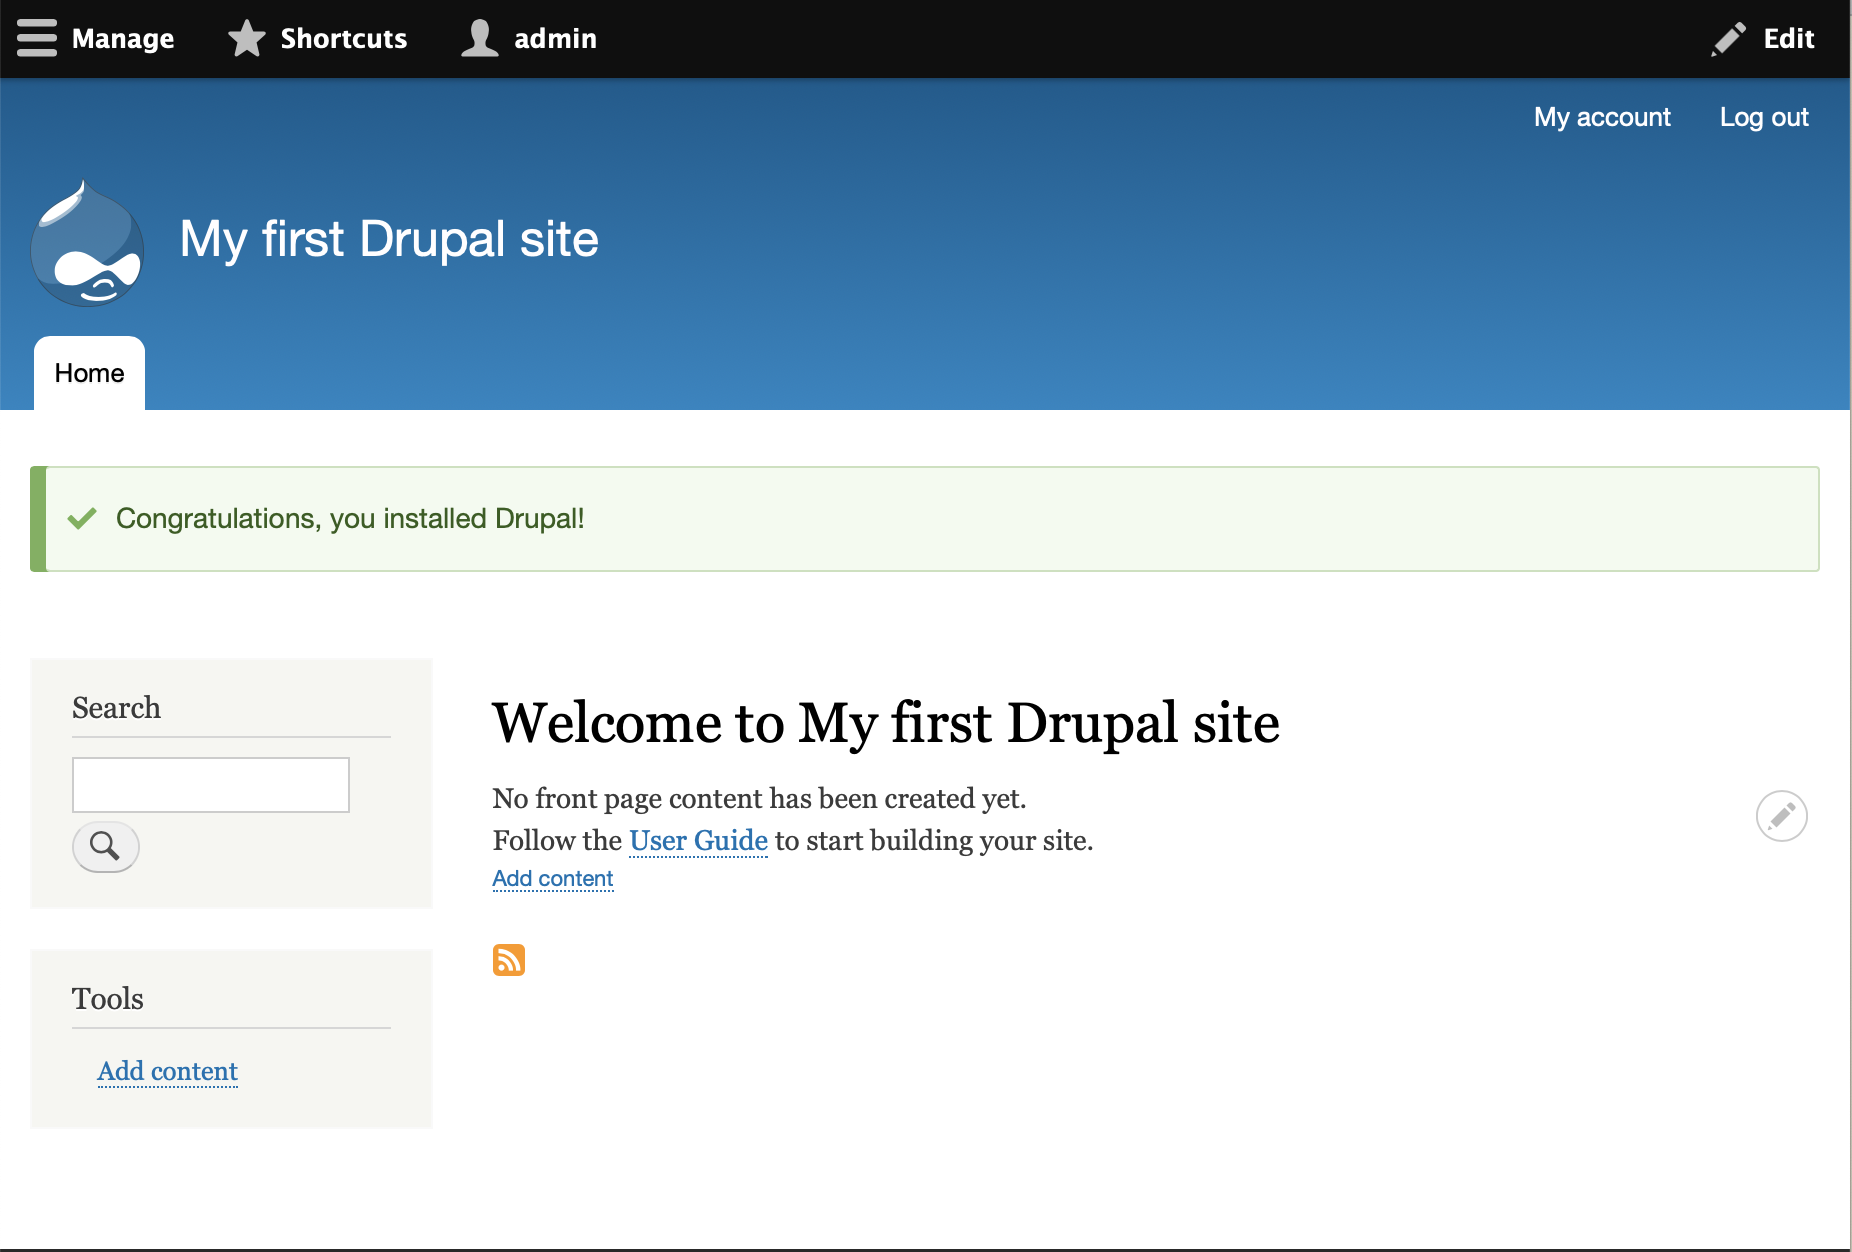1852x1252 pixels.
Task: Open the User Guide link
Action: tap(698, 841)
